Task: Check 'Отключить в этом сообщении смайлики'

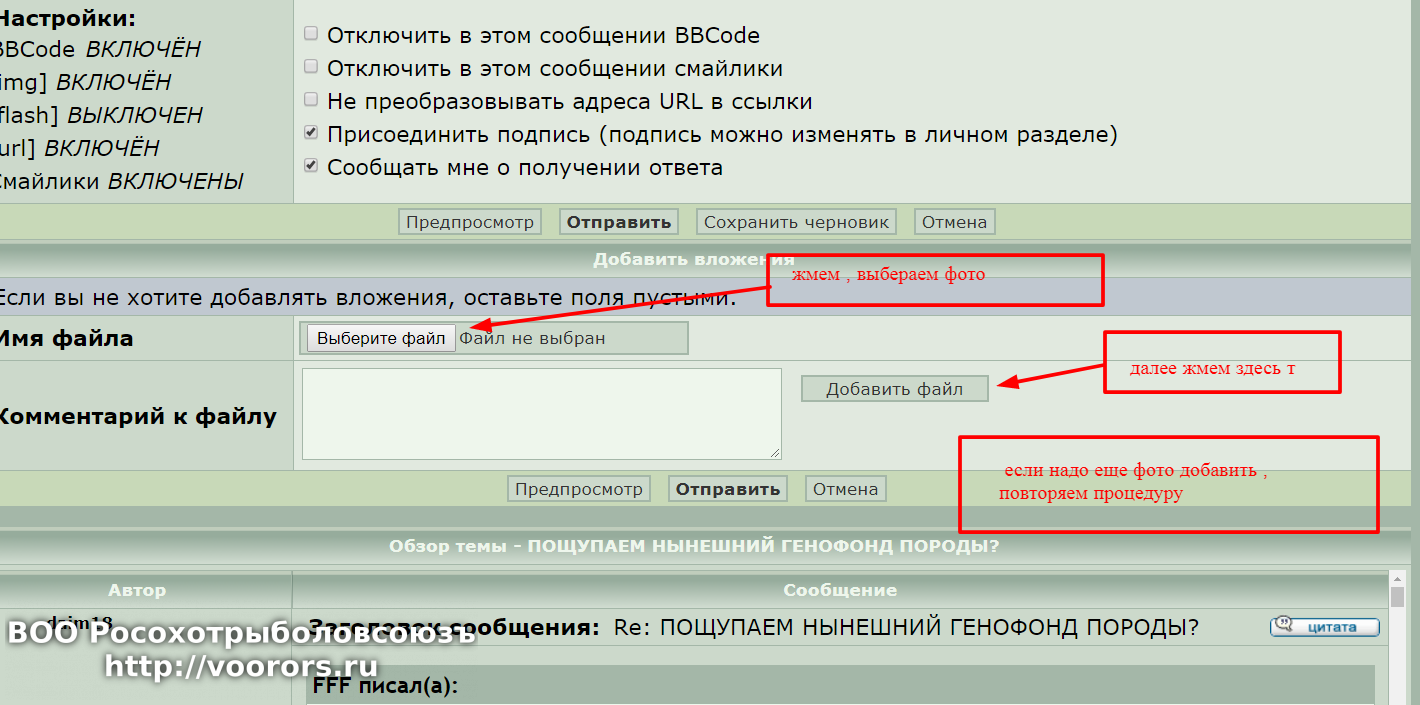Action: (311, 68)
